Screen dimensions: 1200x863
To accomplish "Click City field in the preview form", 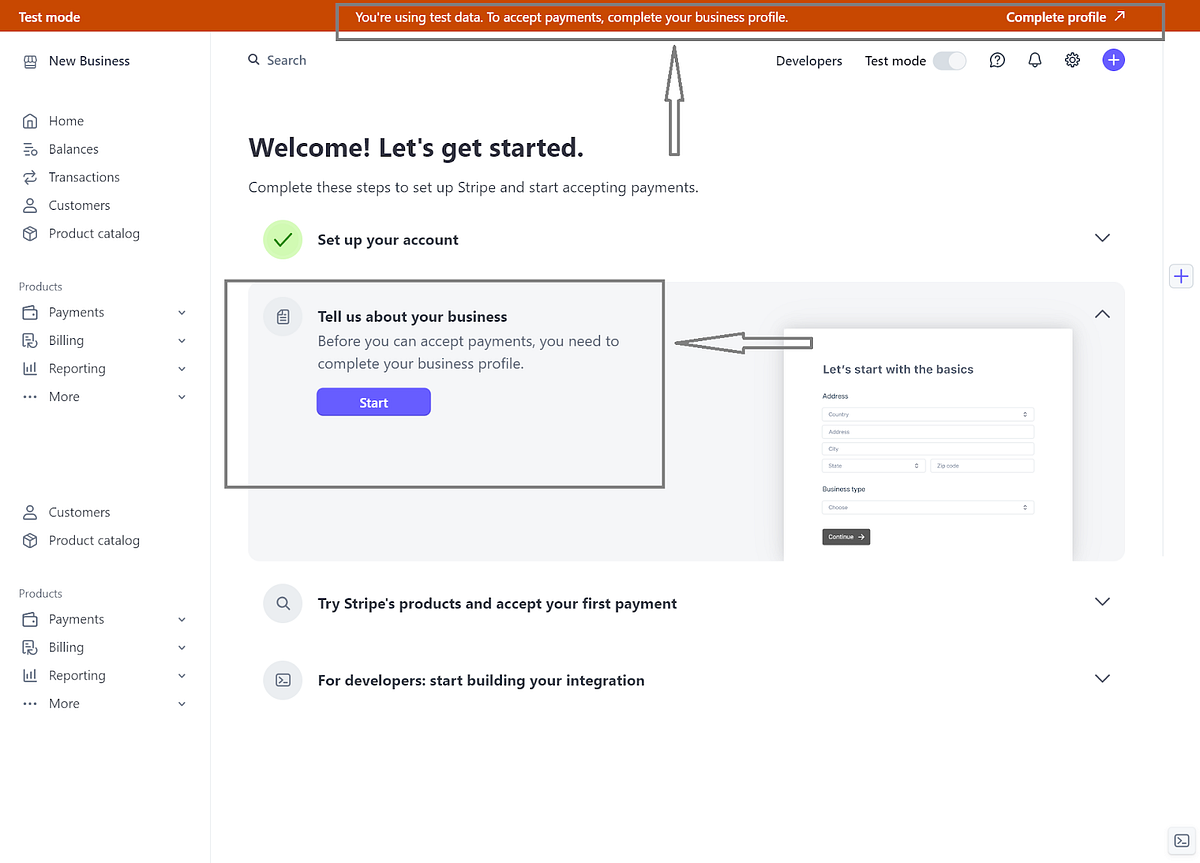I will tap(928, 449).
